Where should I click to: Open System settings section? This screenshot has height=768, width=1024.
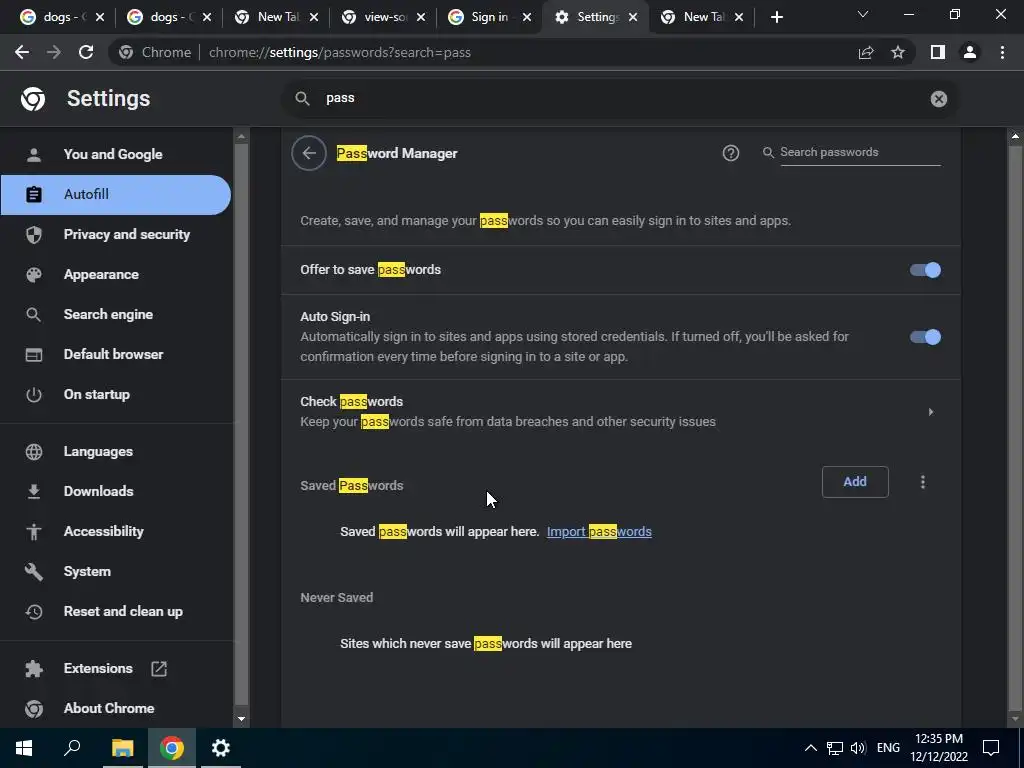[x=116, y=571]
